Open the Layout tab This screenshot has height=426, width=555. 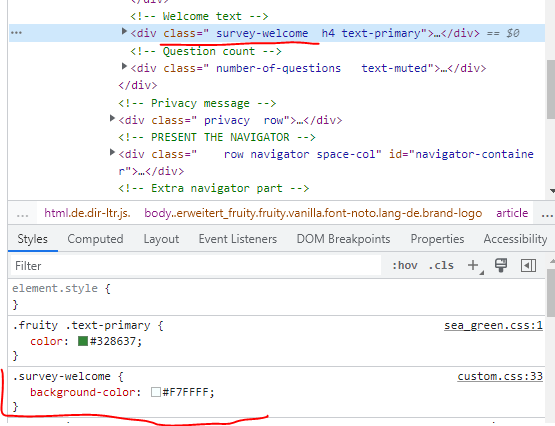click(161, 239)
